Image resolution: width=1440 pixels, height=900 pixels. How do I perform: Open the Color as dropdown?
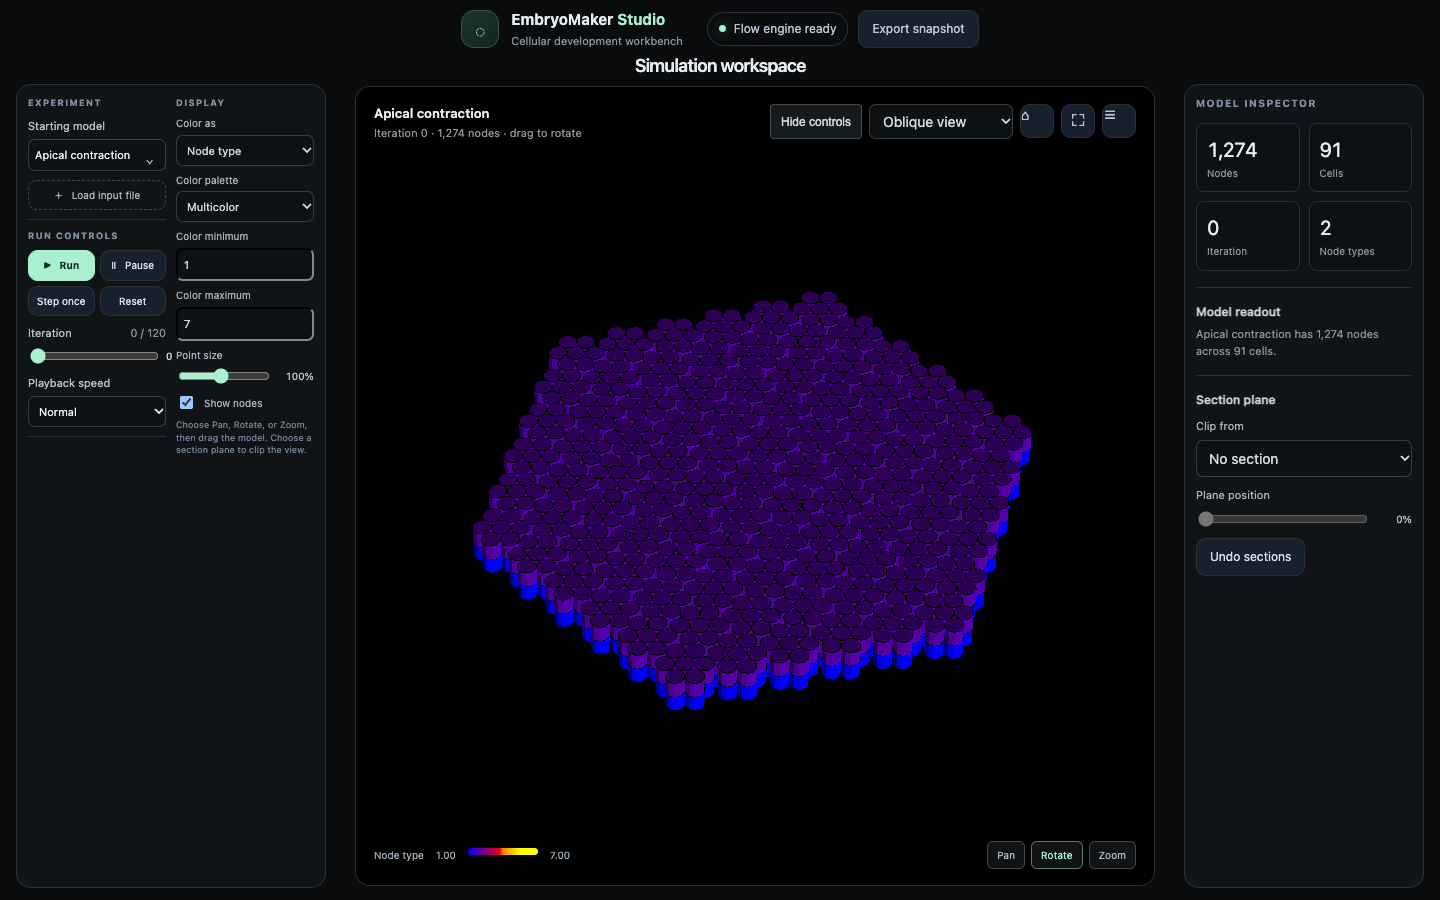click(x=245, y=151)
